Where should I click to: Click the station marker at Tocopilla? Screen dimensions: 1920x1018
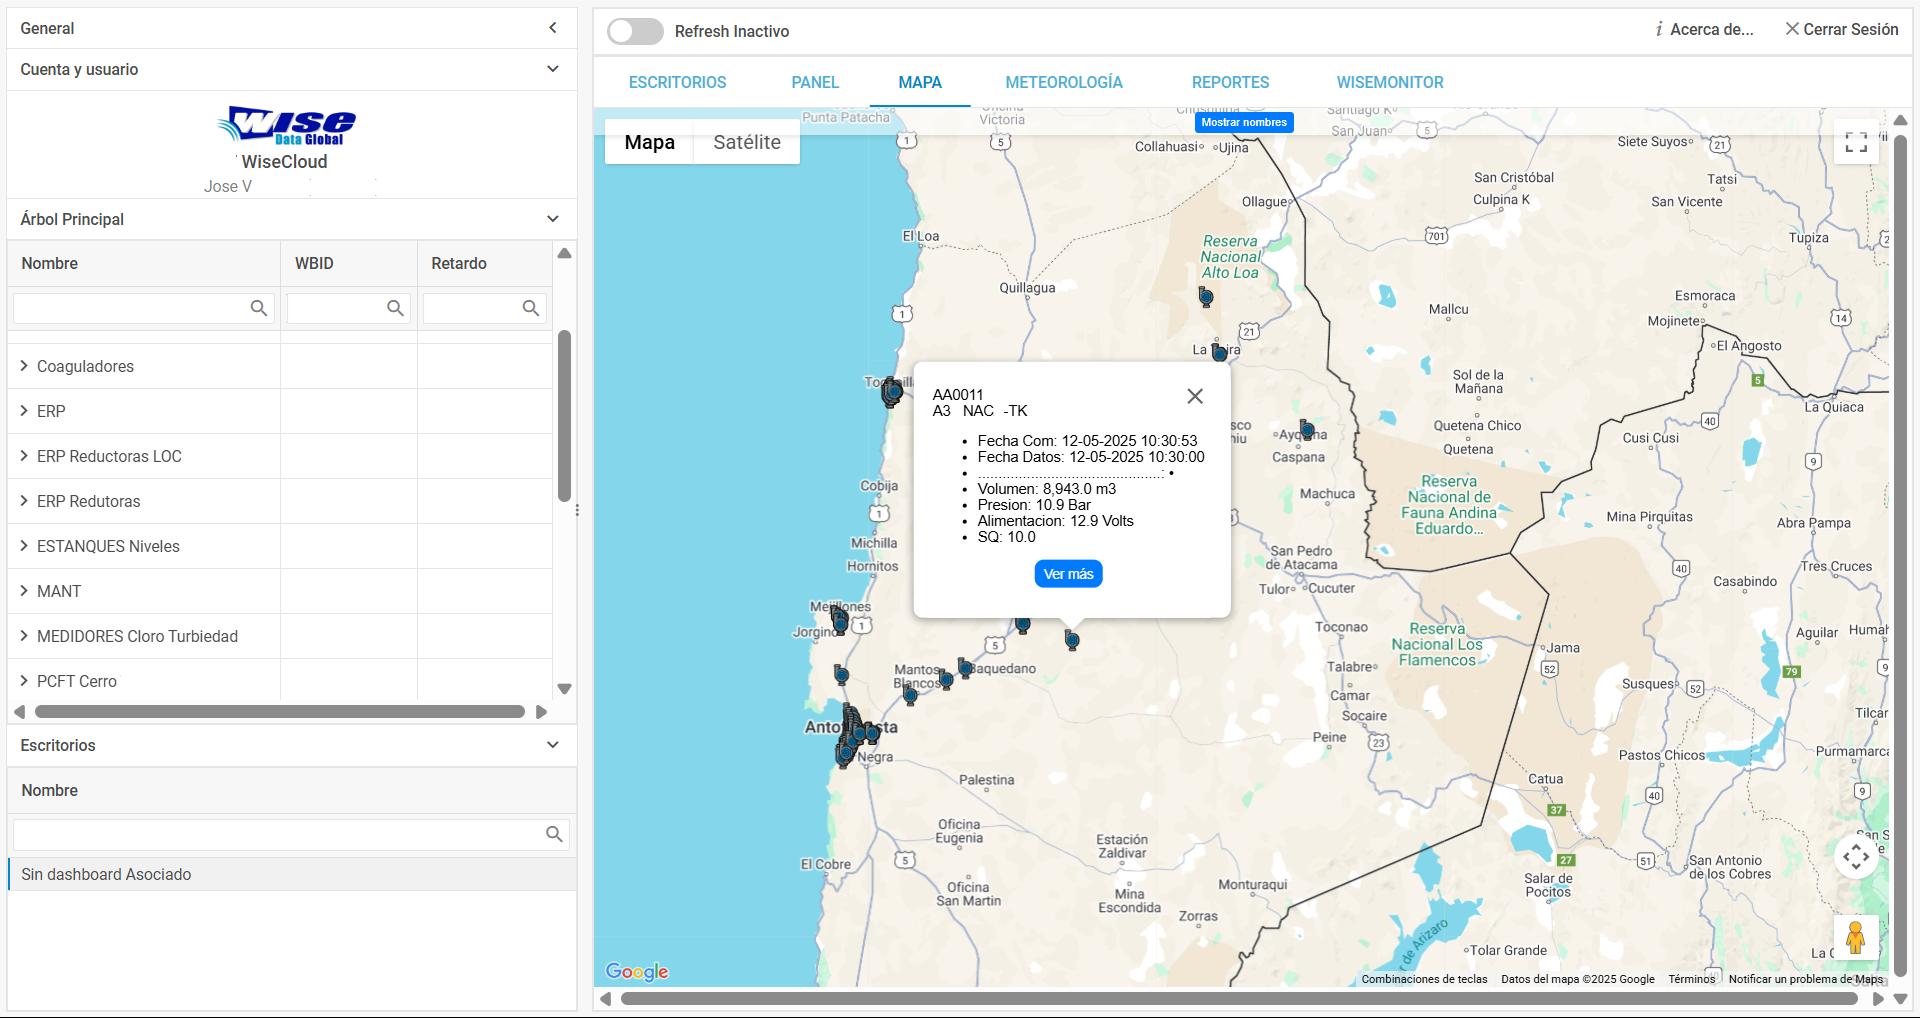pyautogui.click(x=892, y=392)
